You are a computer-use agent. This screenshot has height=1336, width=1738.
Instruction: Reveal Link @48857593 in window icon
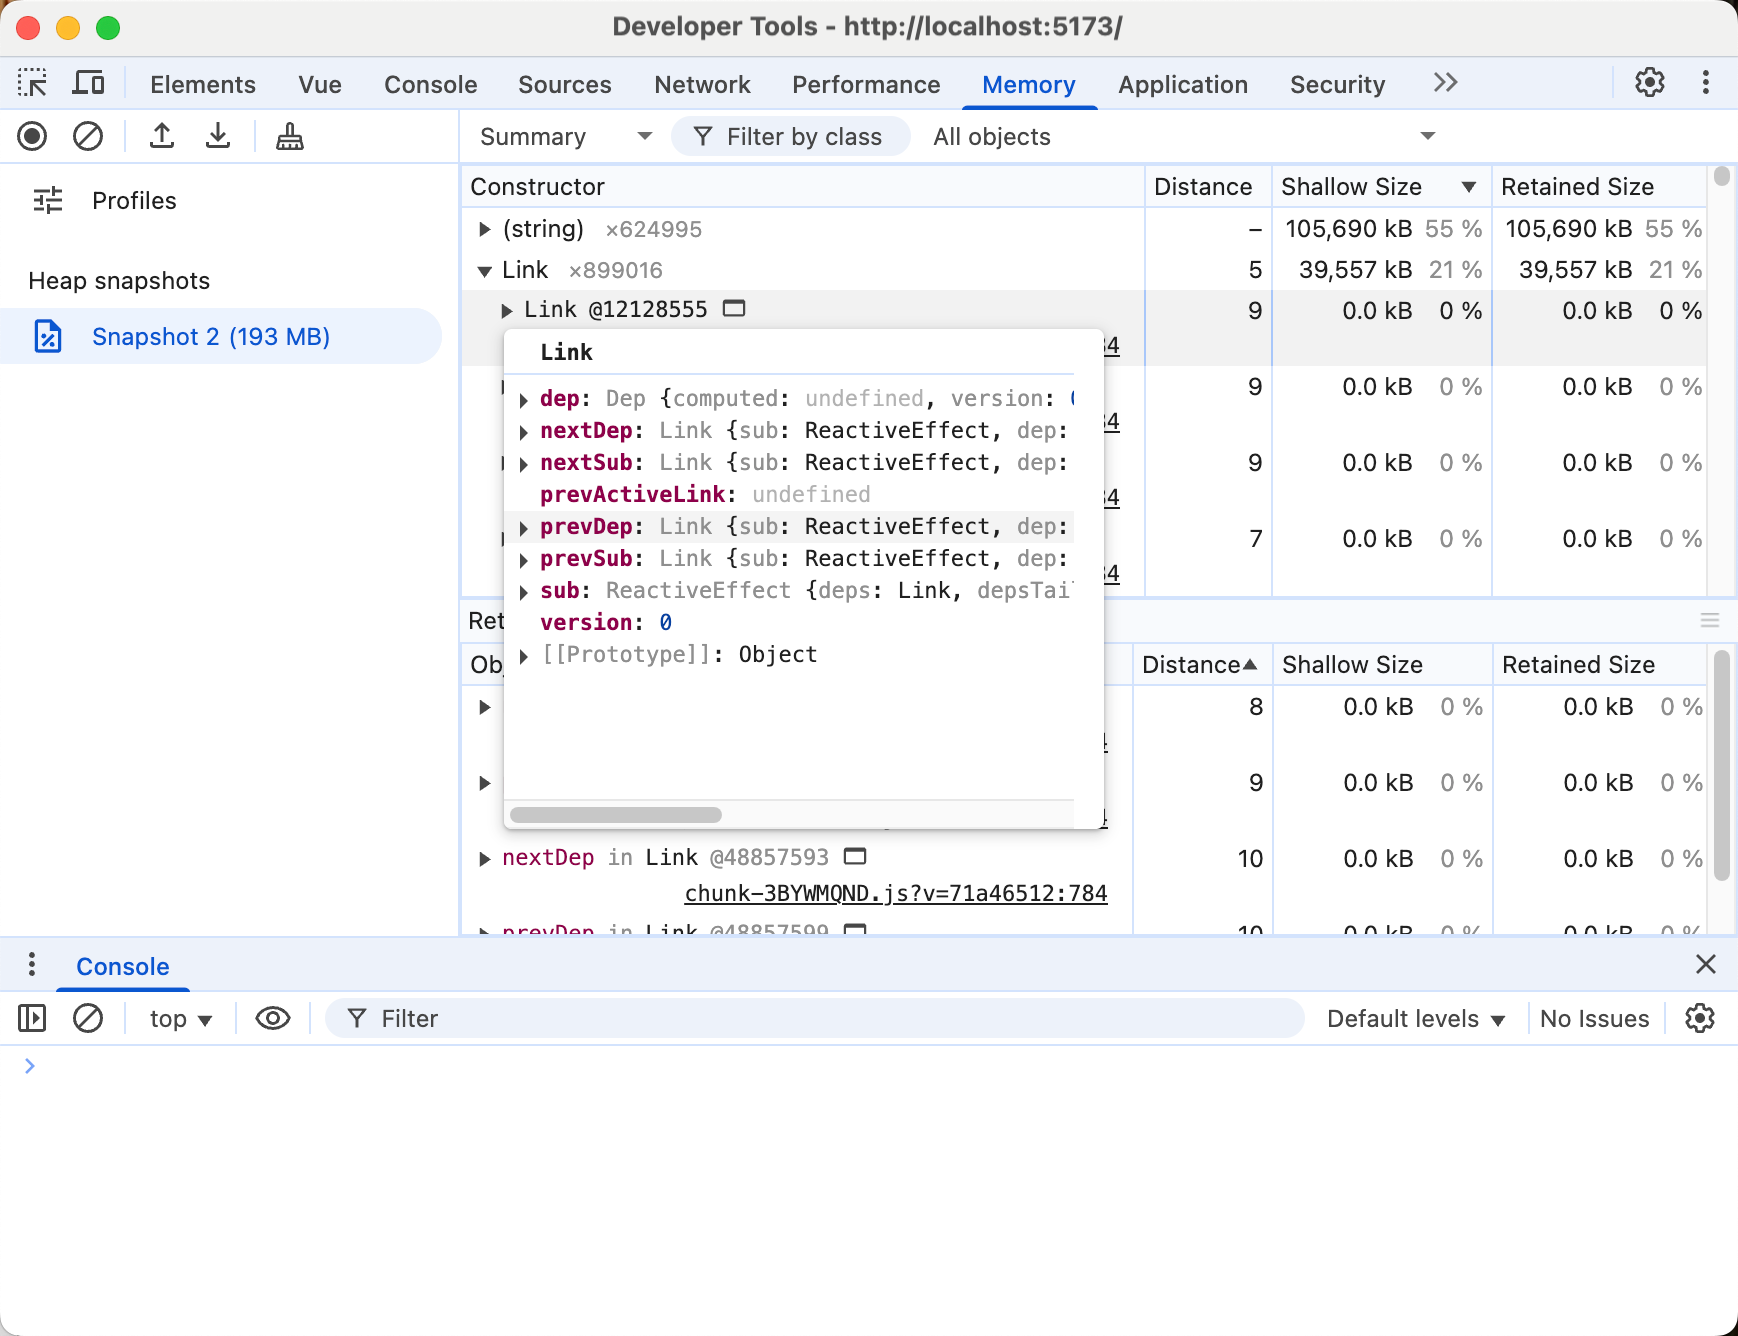(x=855, y=856)
